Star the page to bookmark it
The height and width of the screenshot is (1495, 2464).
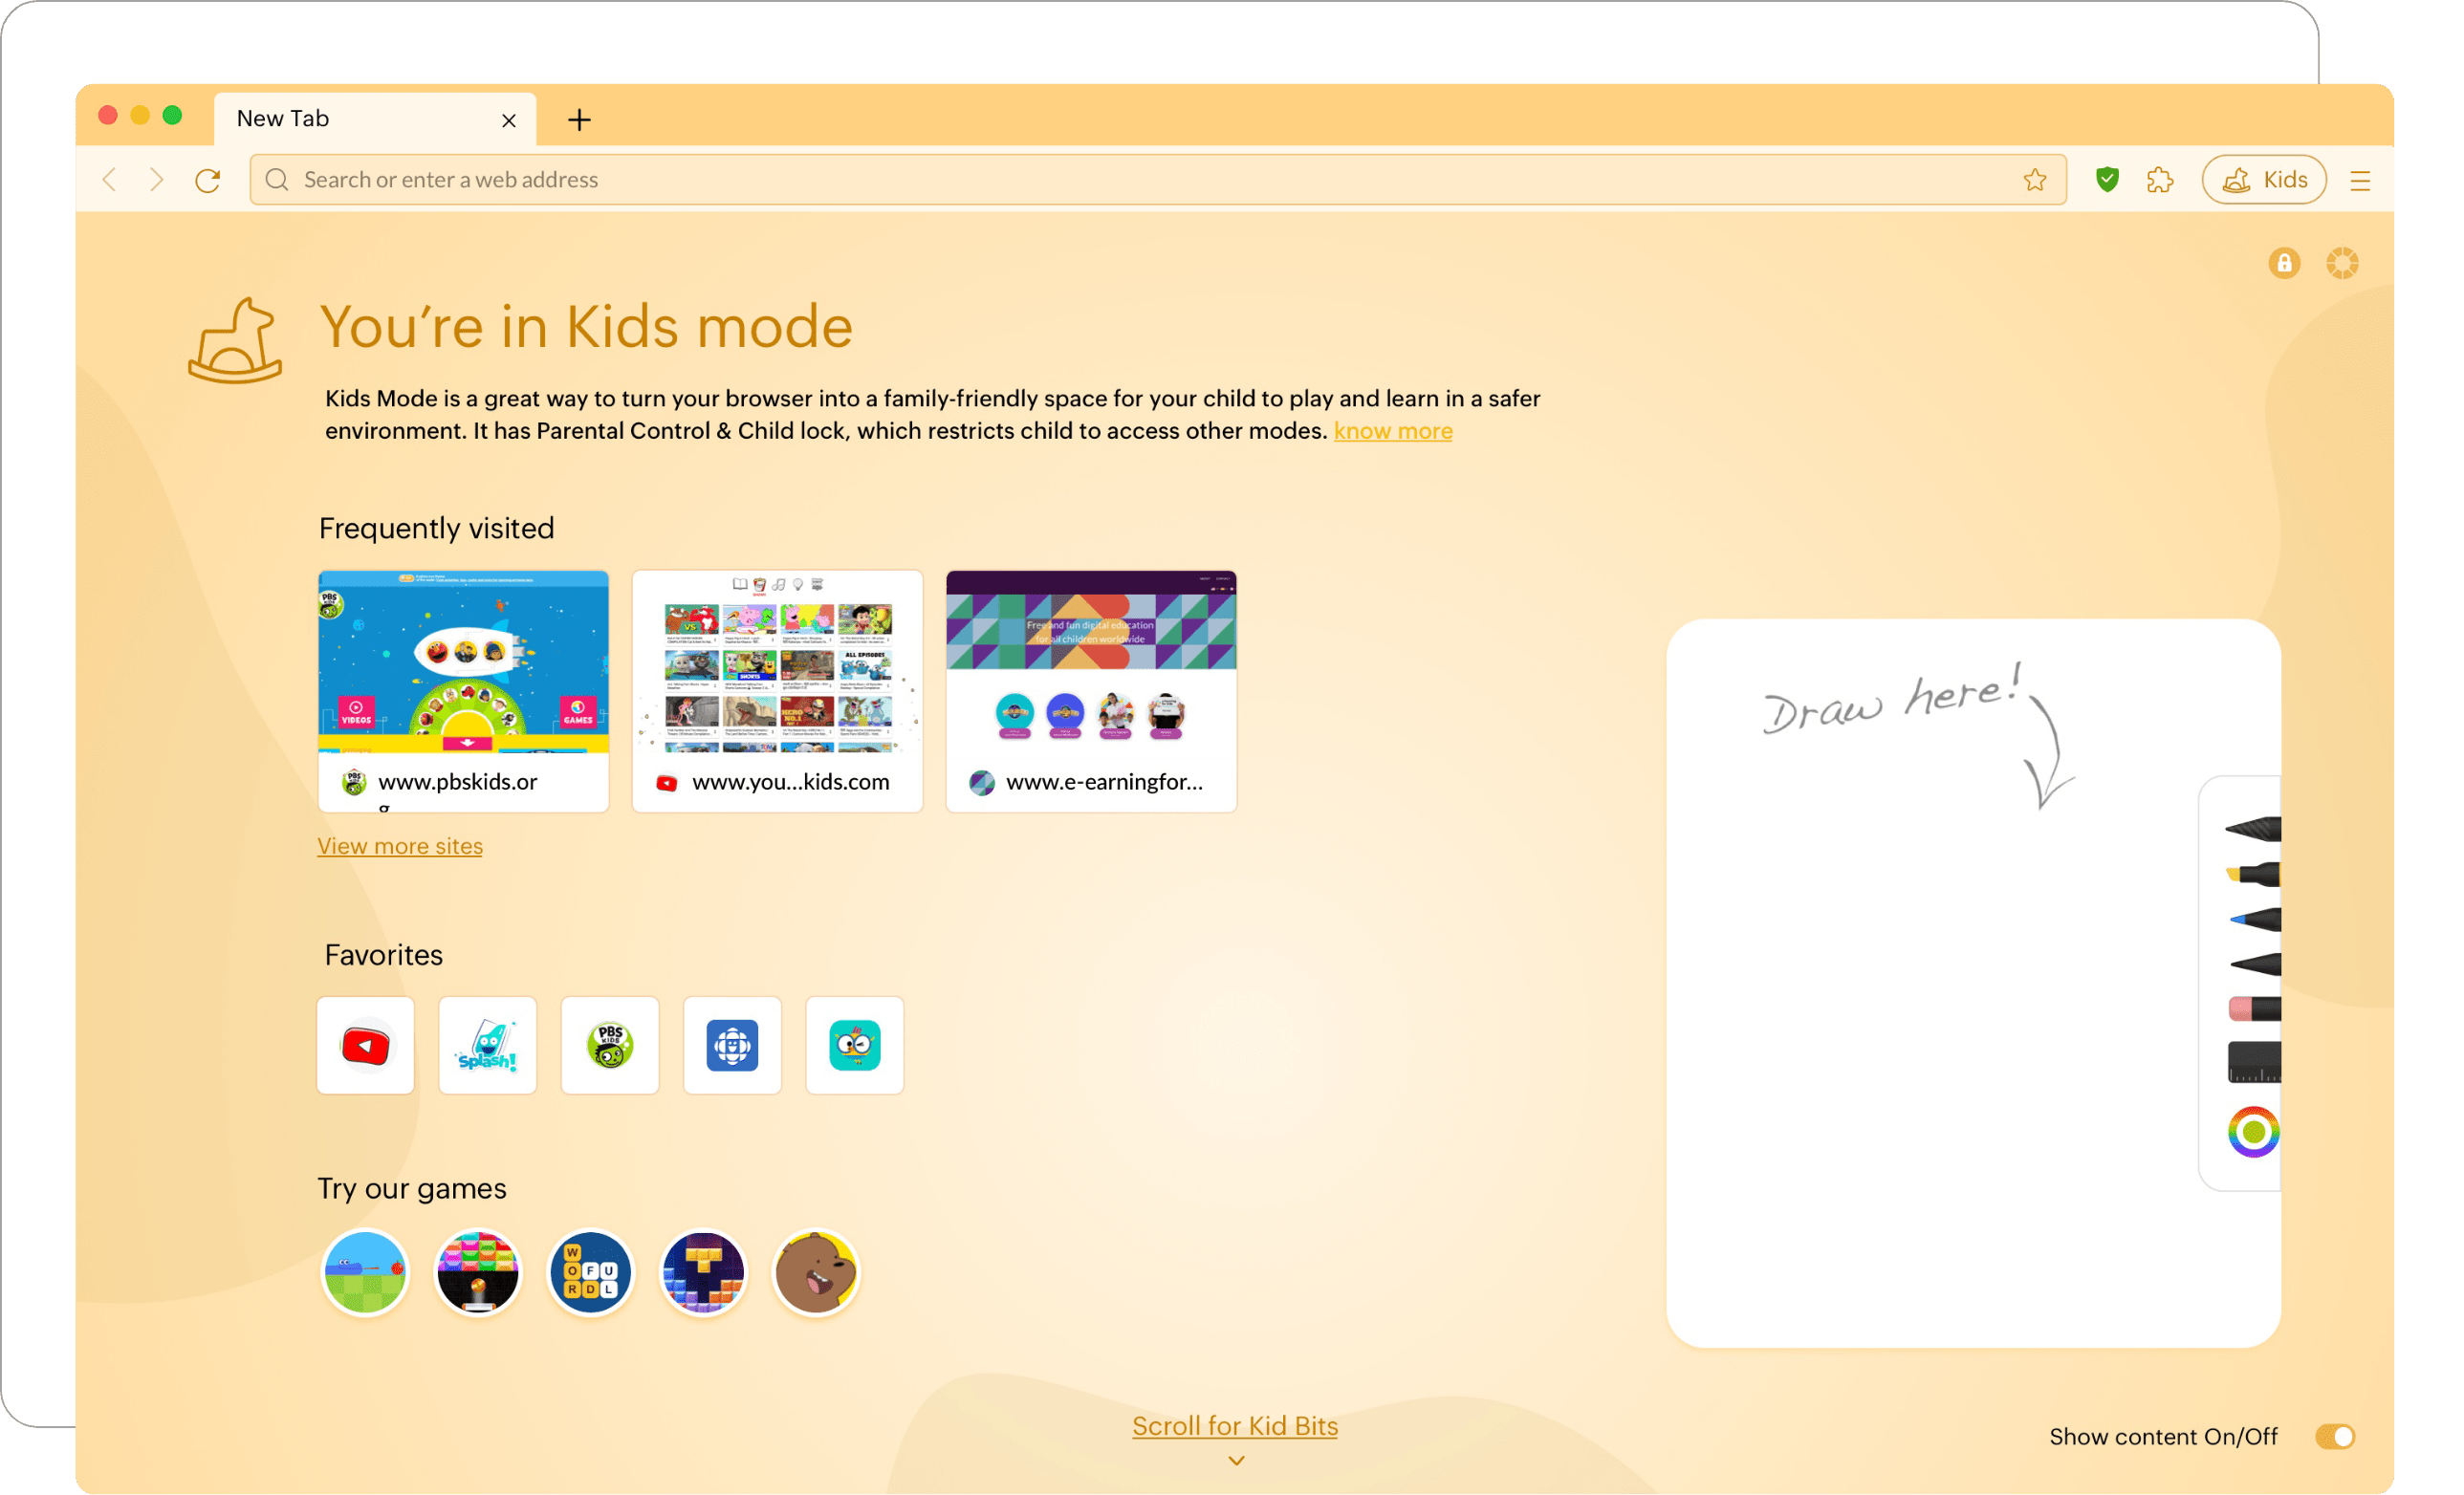(x=2036, y=180)
